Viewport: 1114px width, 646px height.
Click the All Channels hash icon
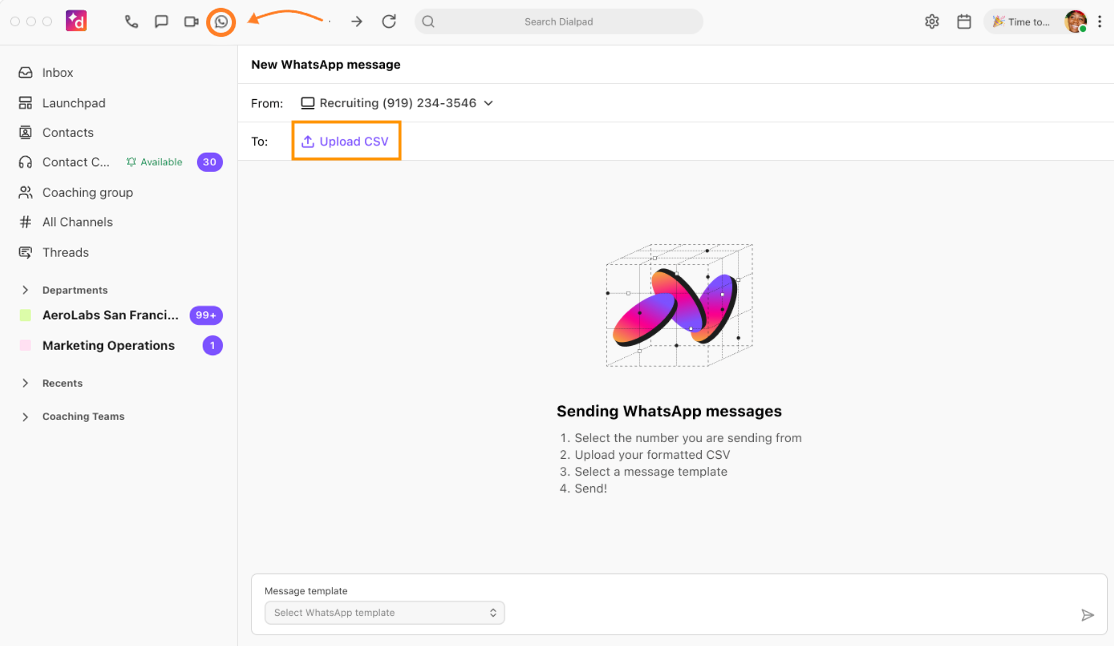(x=26, y=222)
